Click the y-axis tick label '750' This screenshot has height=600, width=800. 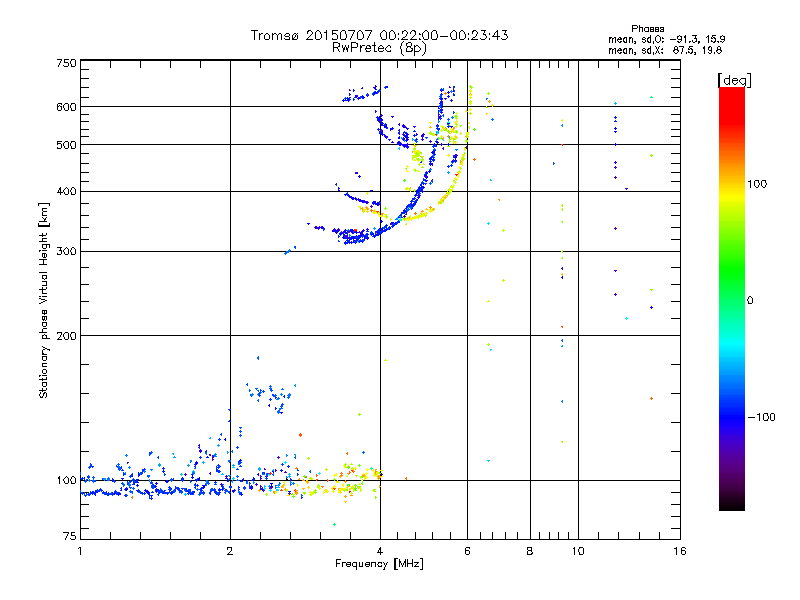pos(66,63)
